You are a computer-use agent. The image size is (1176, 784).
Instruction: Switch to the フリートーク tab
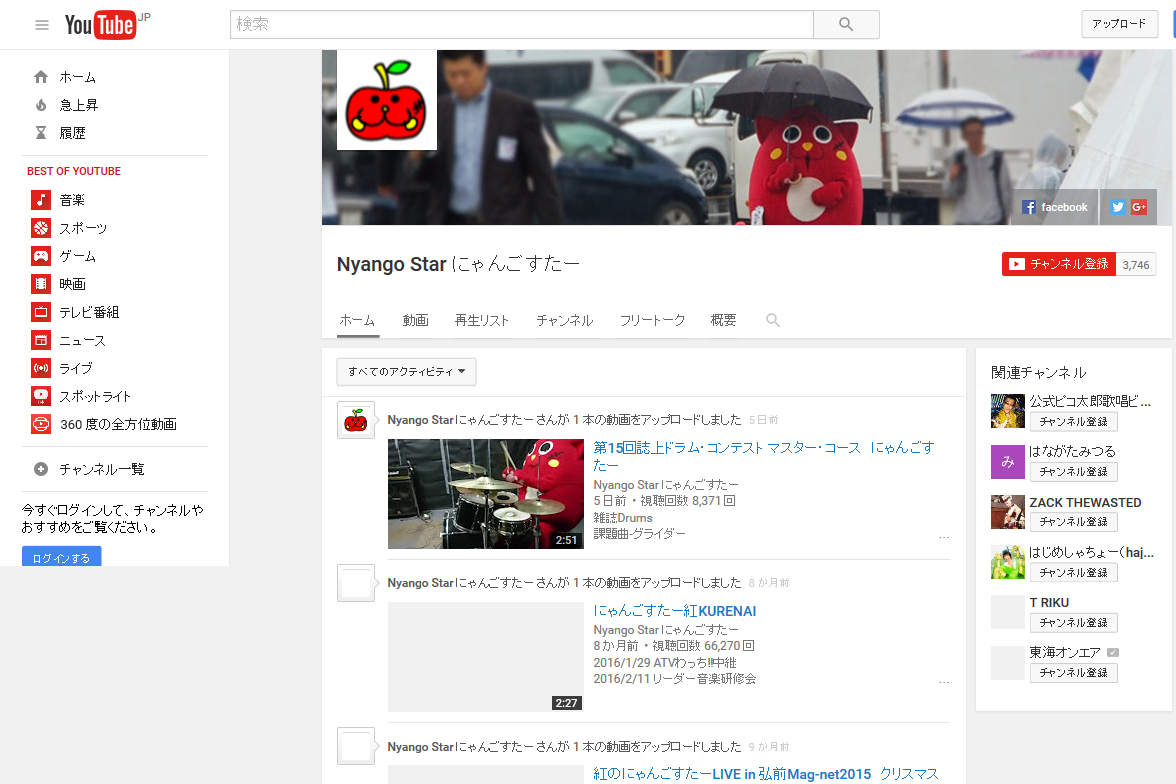click(x=652, y=320)
